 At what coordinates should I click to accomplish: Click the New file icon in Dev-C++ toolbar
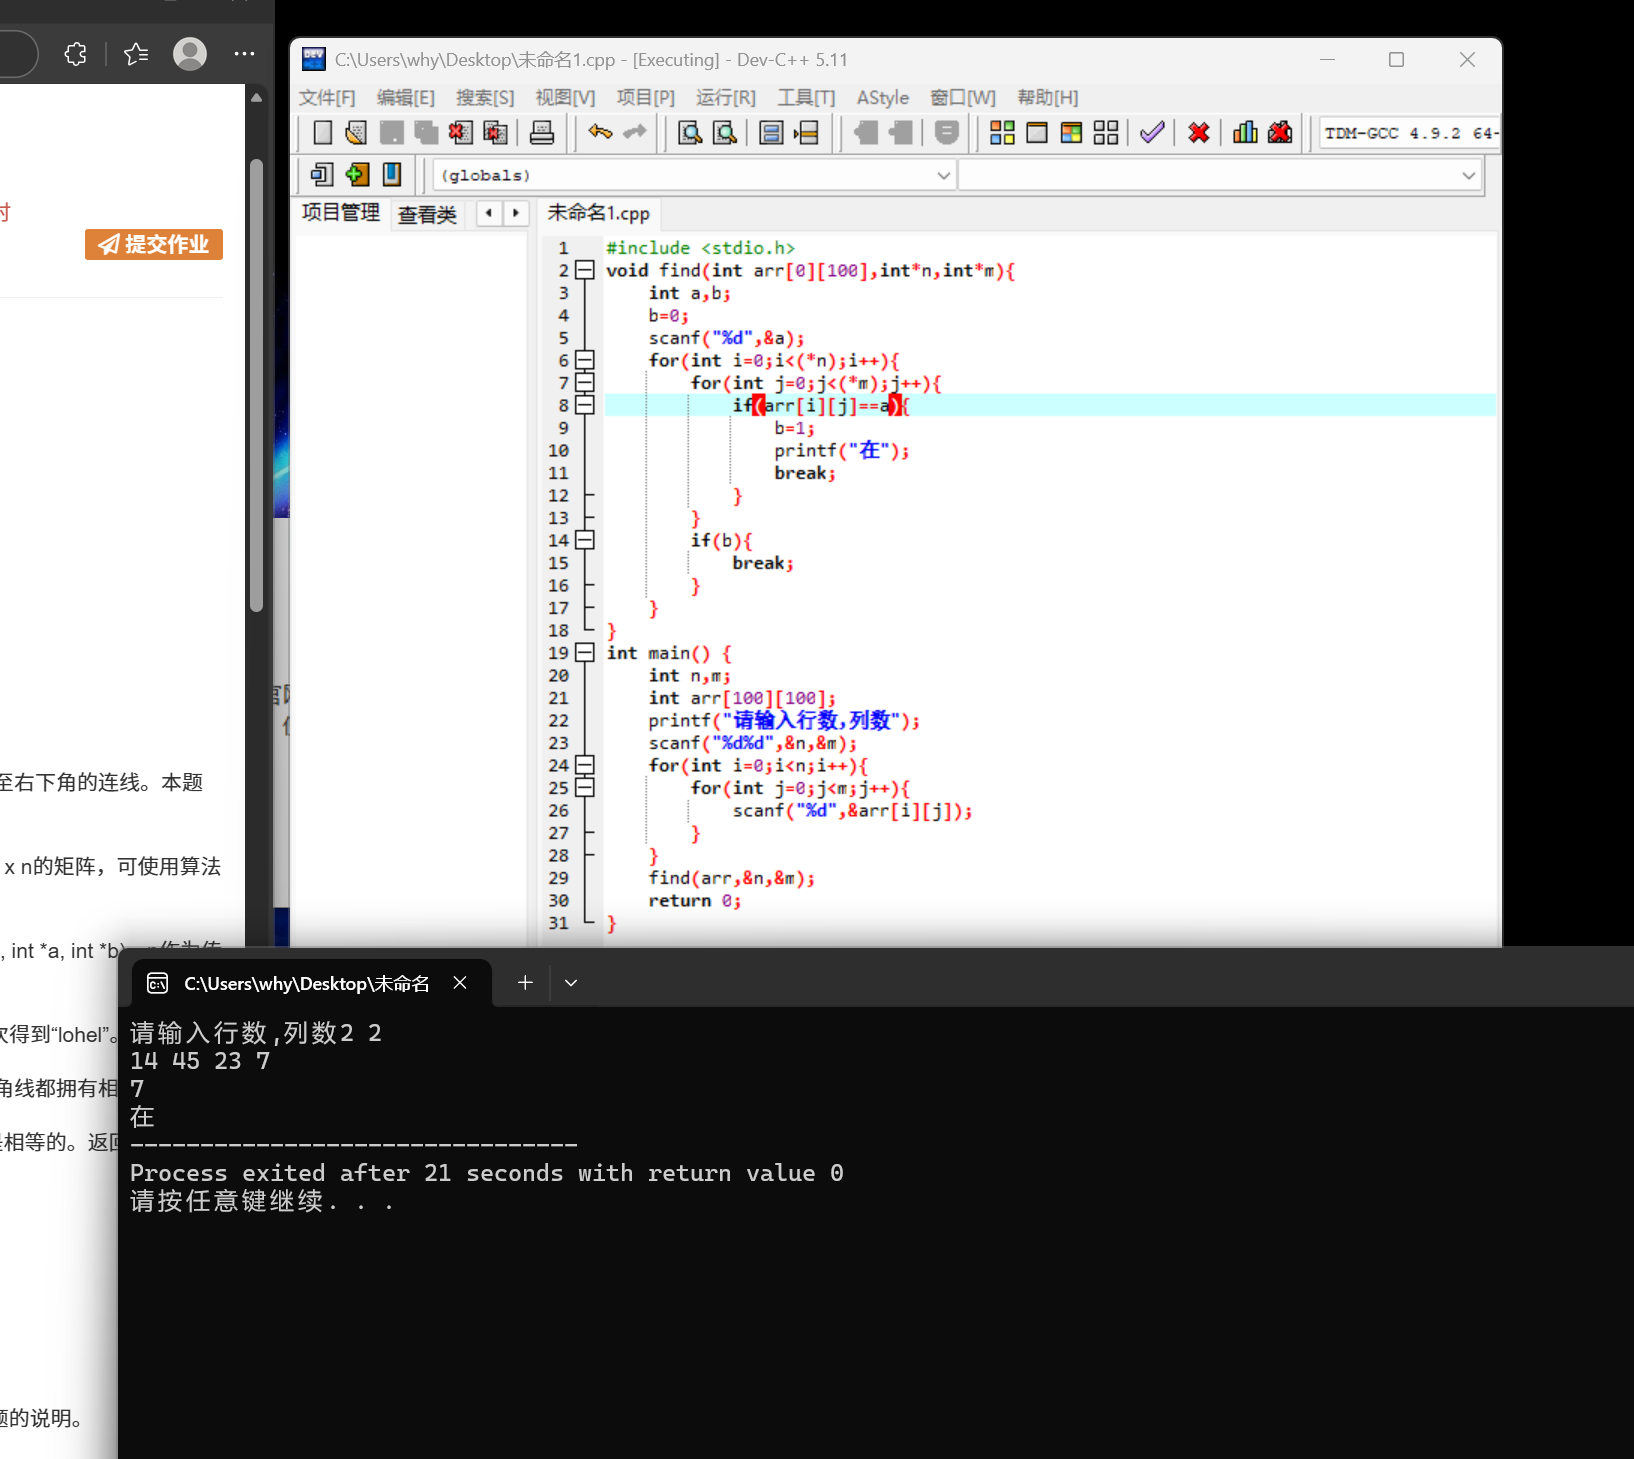click(x=322, y=133)
